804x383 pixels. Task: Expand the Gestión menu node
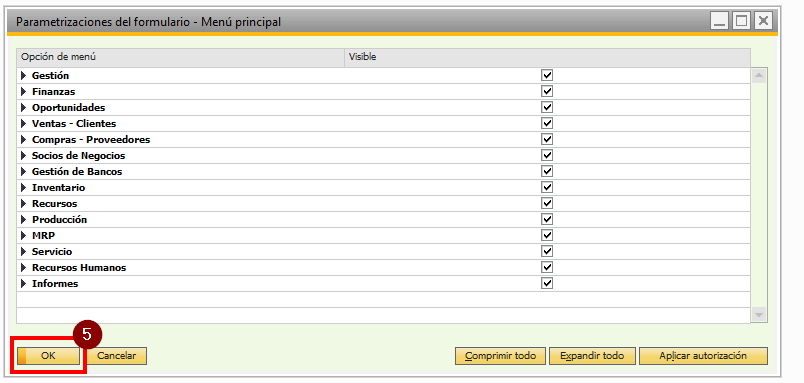coord(23,76)
